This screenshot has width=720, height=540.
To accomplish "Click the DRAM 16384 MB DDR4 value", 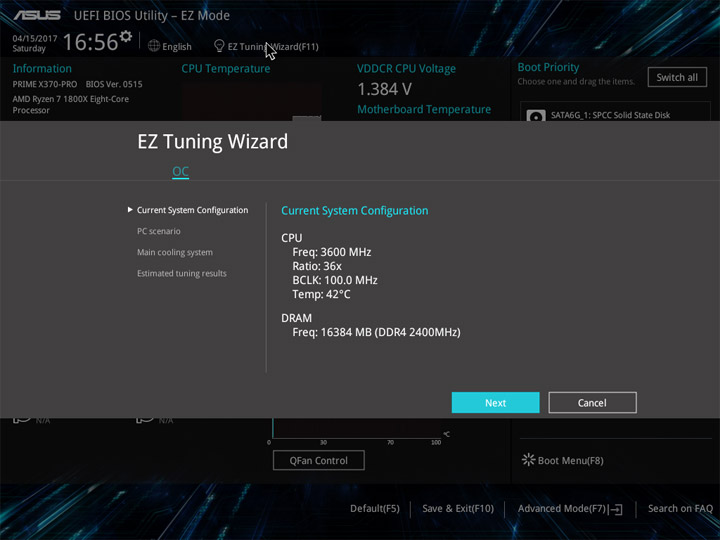I will 376,332.
